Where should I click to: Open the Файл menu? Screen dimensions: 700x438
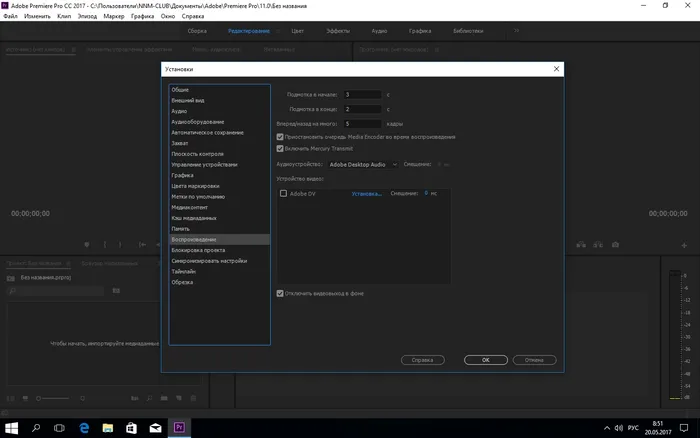[x=10, y=16]
